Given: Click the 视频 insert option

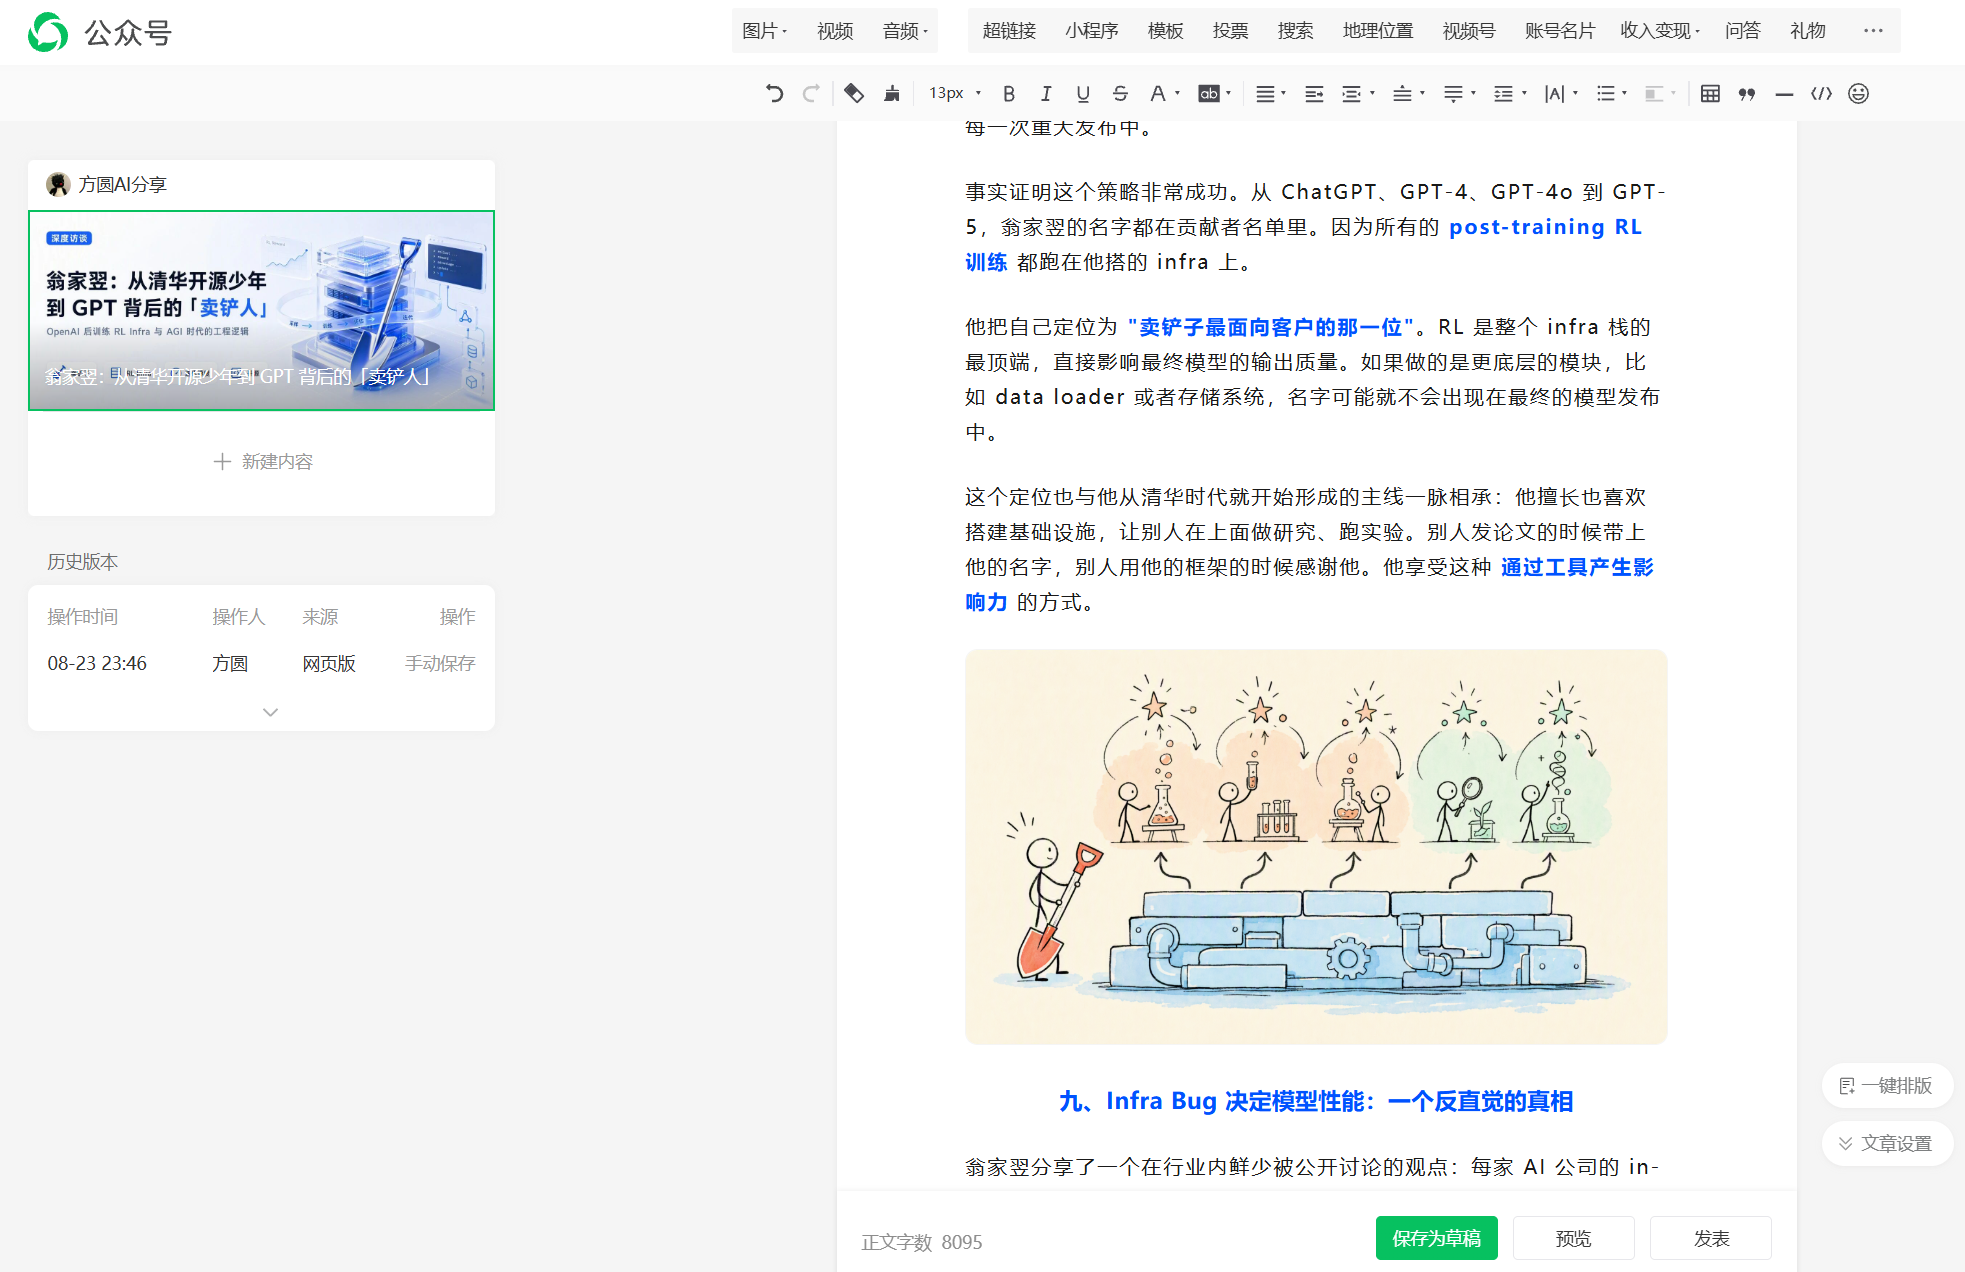Looking at the screenshot, I should (835, 31).
